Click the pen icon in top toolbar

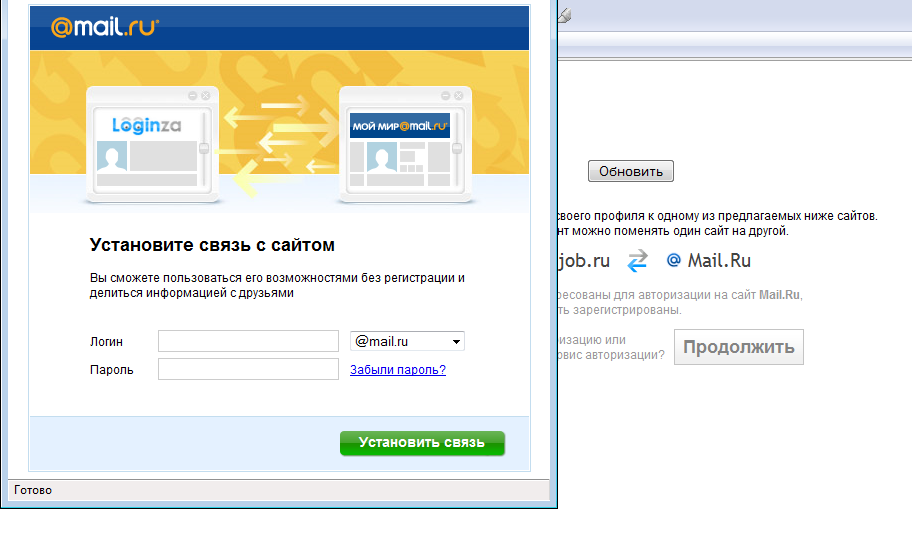(x=565, y=15)
